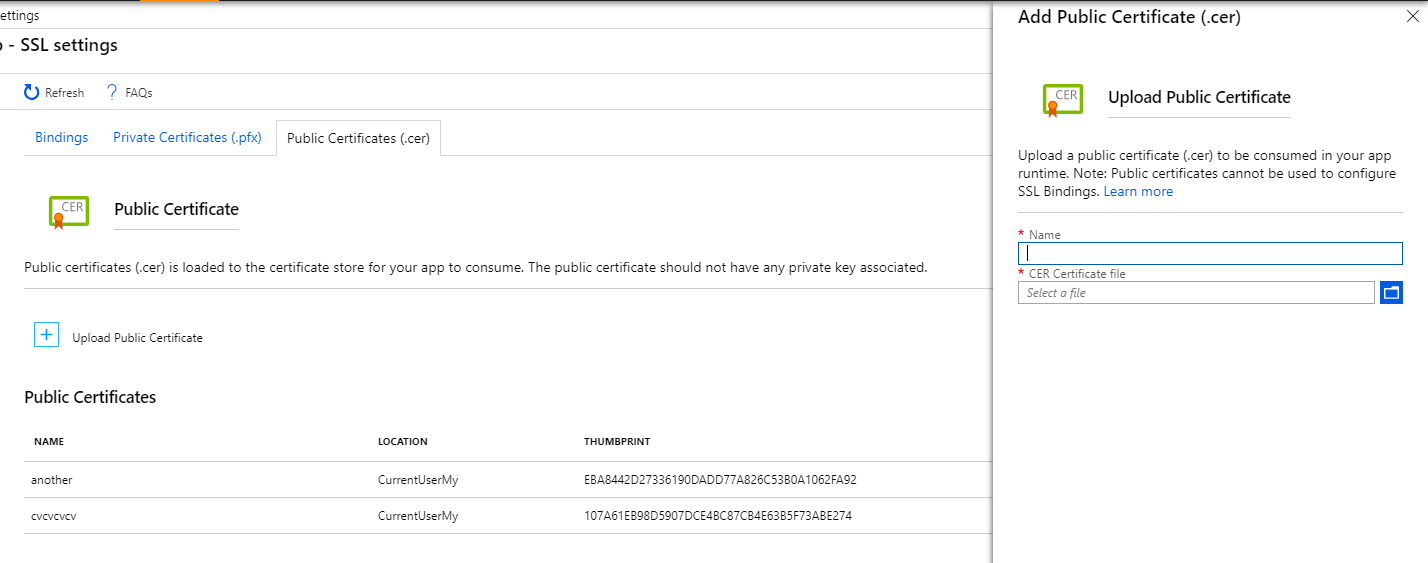Click the folder browse icon for CER file
The width and height of the screenshot is (1428, 563).
click(1391, 293)
